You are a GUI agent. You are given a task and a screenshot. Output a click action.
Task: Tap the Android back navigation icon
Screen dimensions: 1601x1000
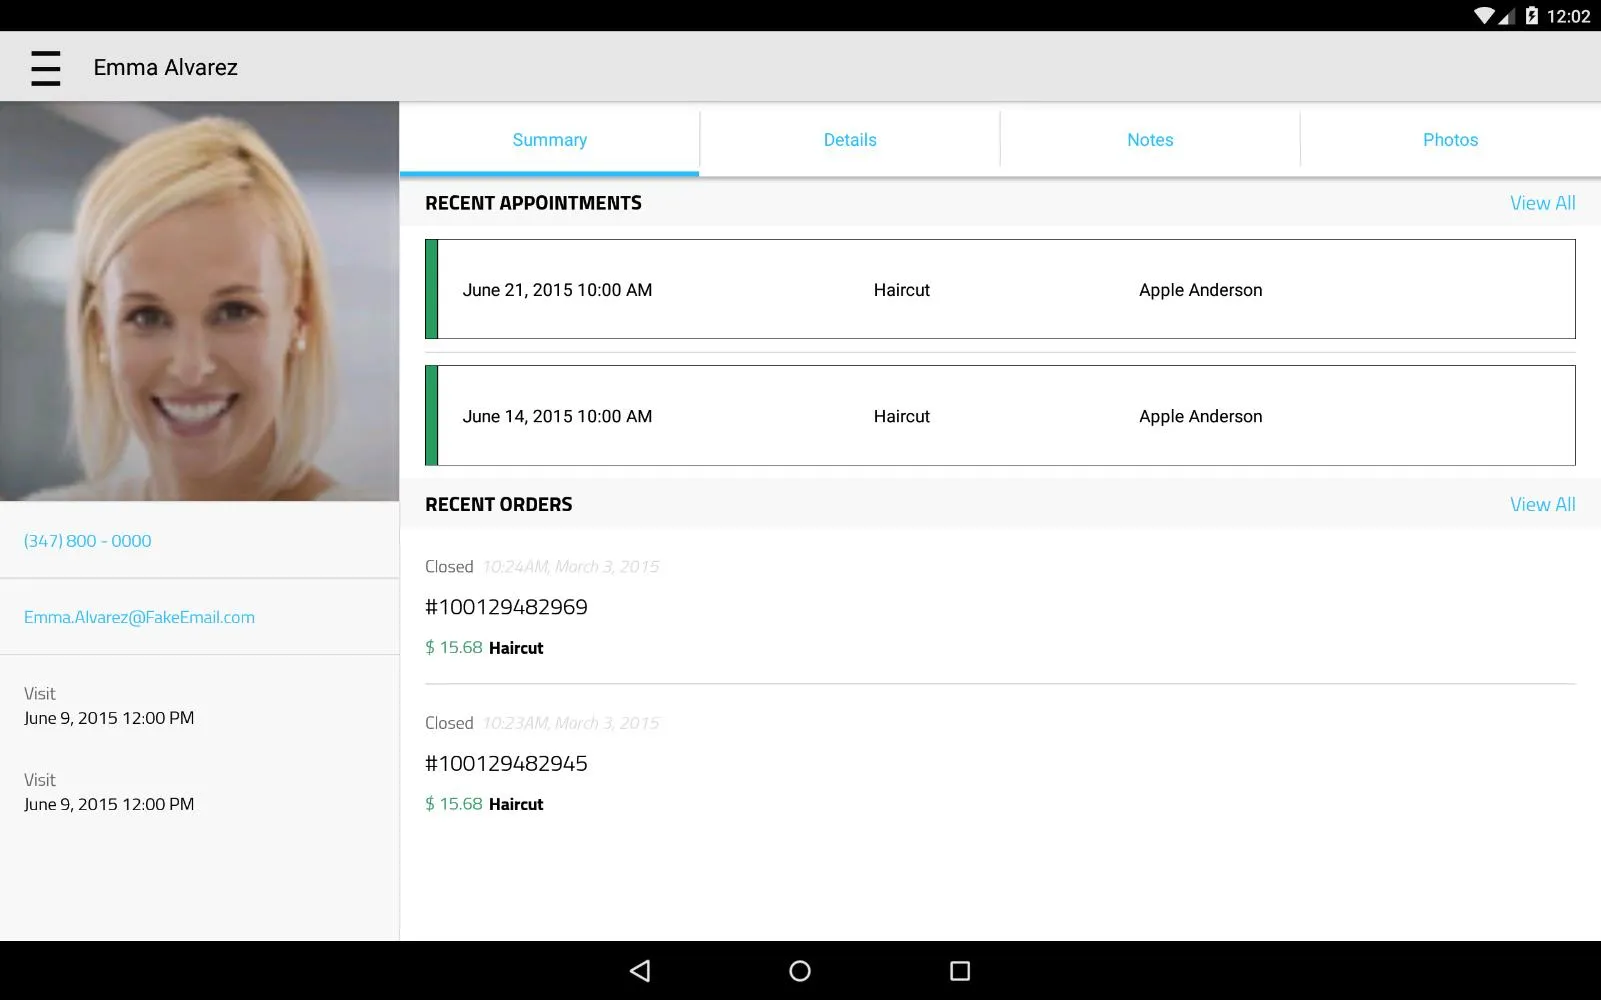(x=640, y=970)
